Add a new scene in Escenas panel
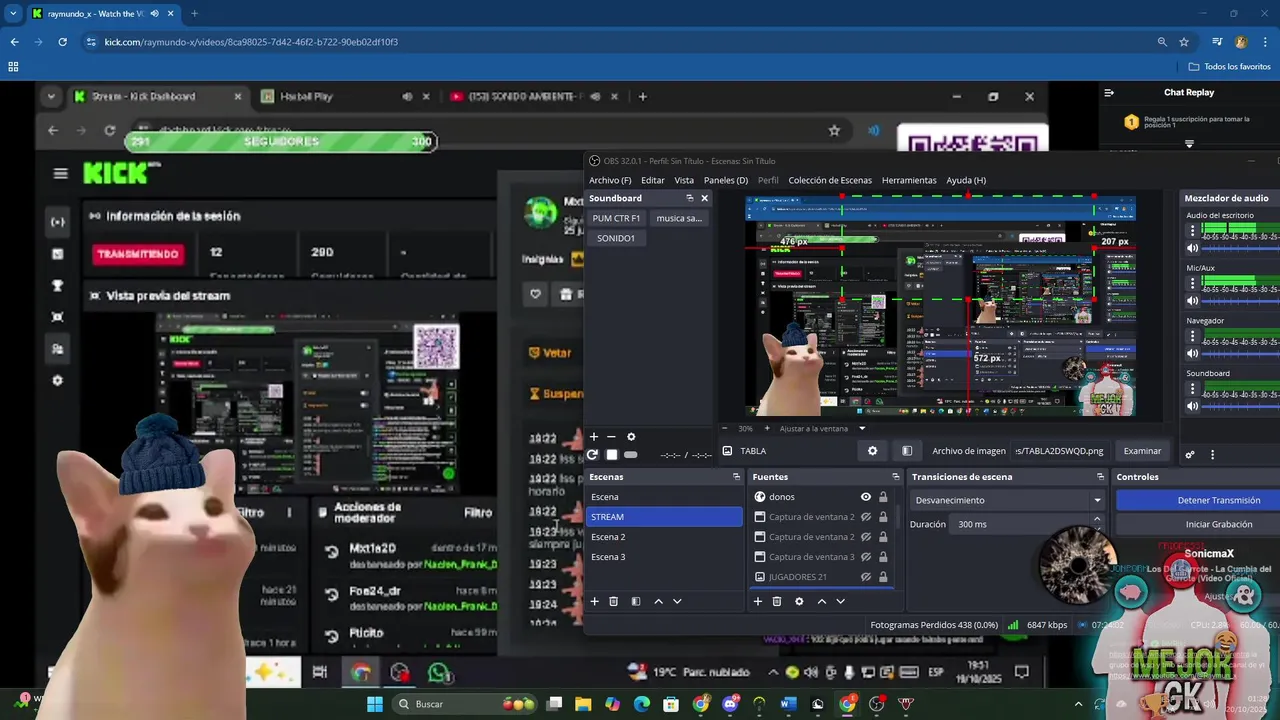The width and height of the screenshot is (1280, 720). tap(594, 602)
